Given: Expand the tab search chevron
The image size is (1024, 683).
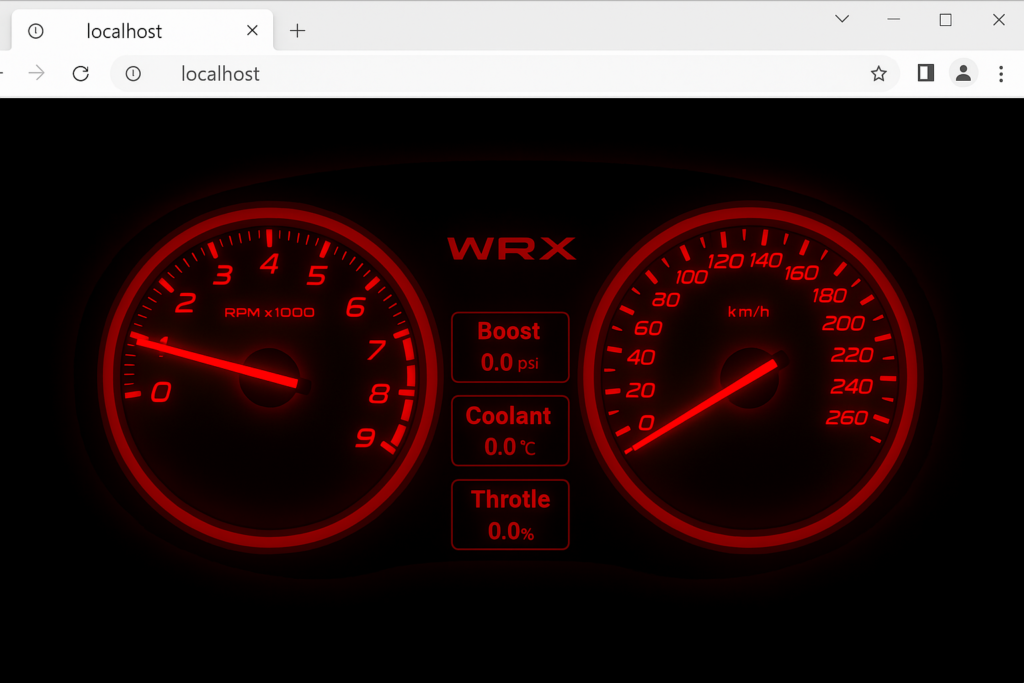Looking at the screenshot, I should coord(842,19).
